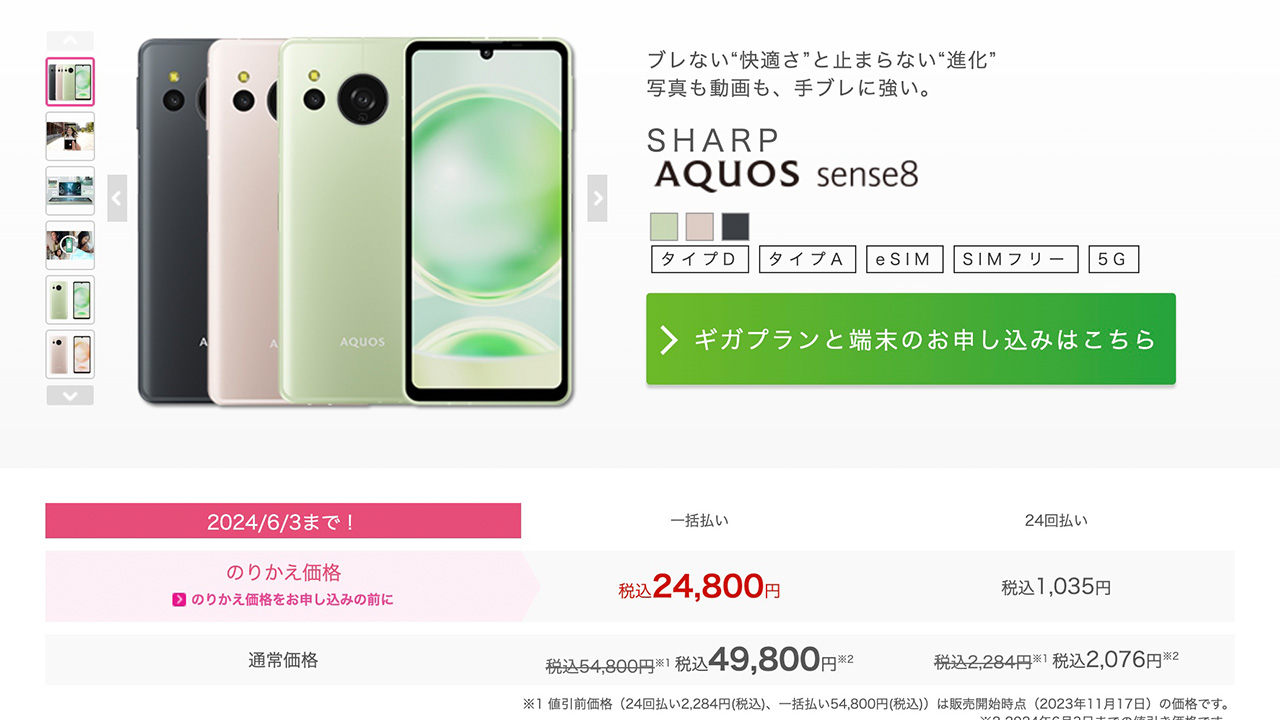Viewport: 1280px width, 720px height.
Task: Open the outdoor portrait photo thumbnail
Action: tap(70, 136)
